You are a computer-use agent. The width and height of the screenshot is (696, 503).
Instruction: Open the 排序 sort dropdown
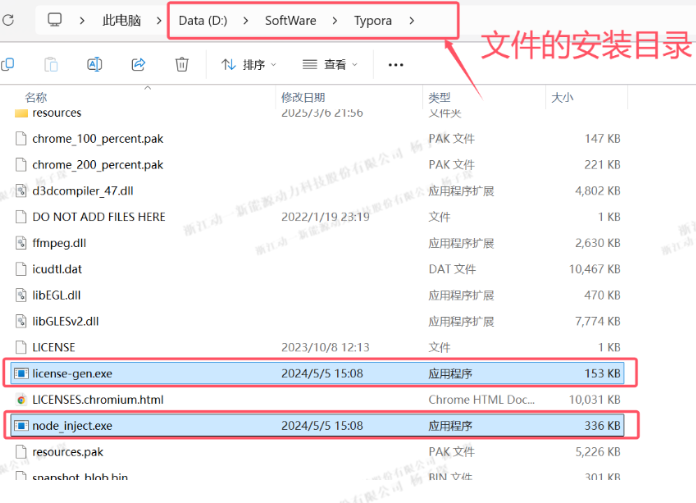click(248, 65)
